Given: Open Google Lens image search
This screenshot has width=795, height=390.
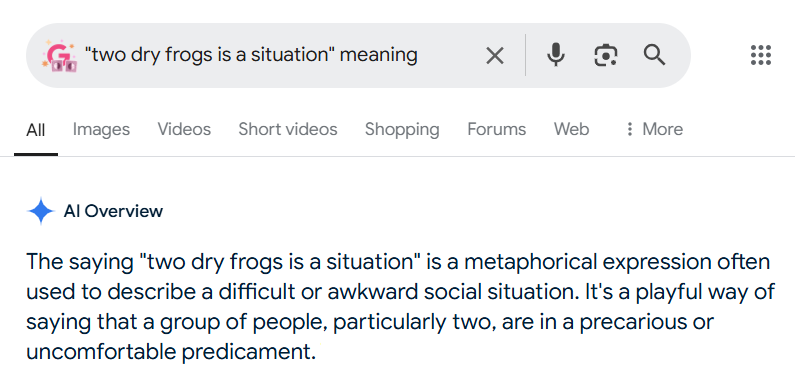Looking at the screenshot, I should click(605, 55).
